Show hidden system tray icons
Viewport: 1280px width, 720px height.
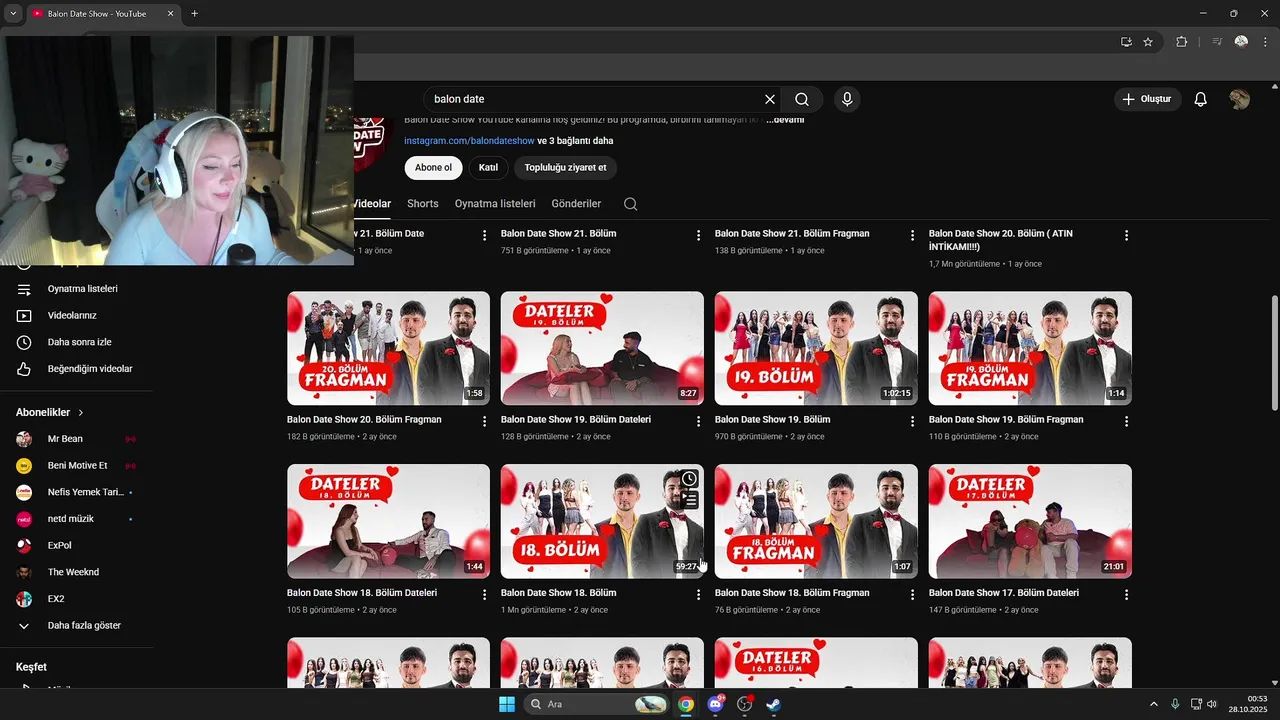tap(1153, 704)
